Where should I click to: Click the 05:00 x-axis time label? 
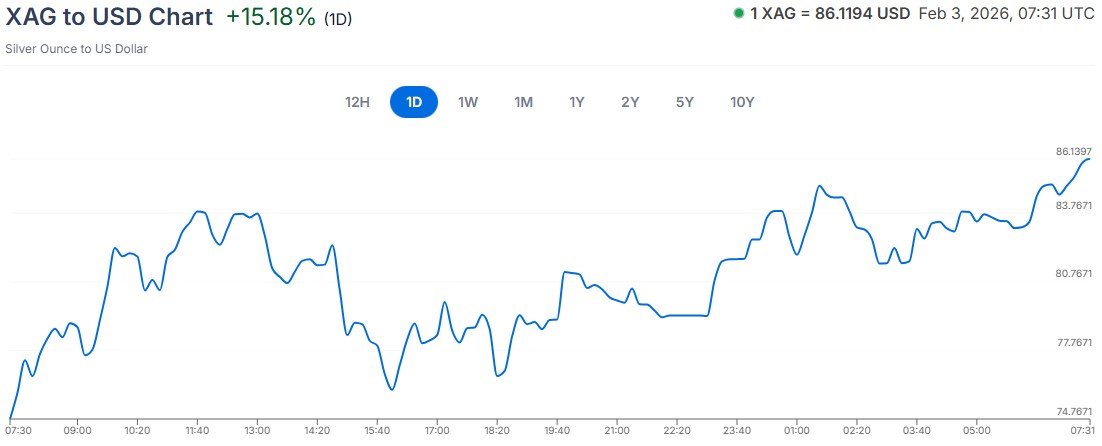(976, 429)
